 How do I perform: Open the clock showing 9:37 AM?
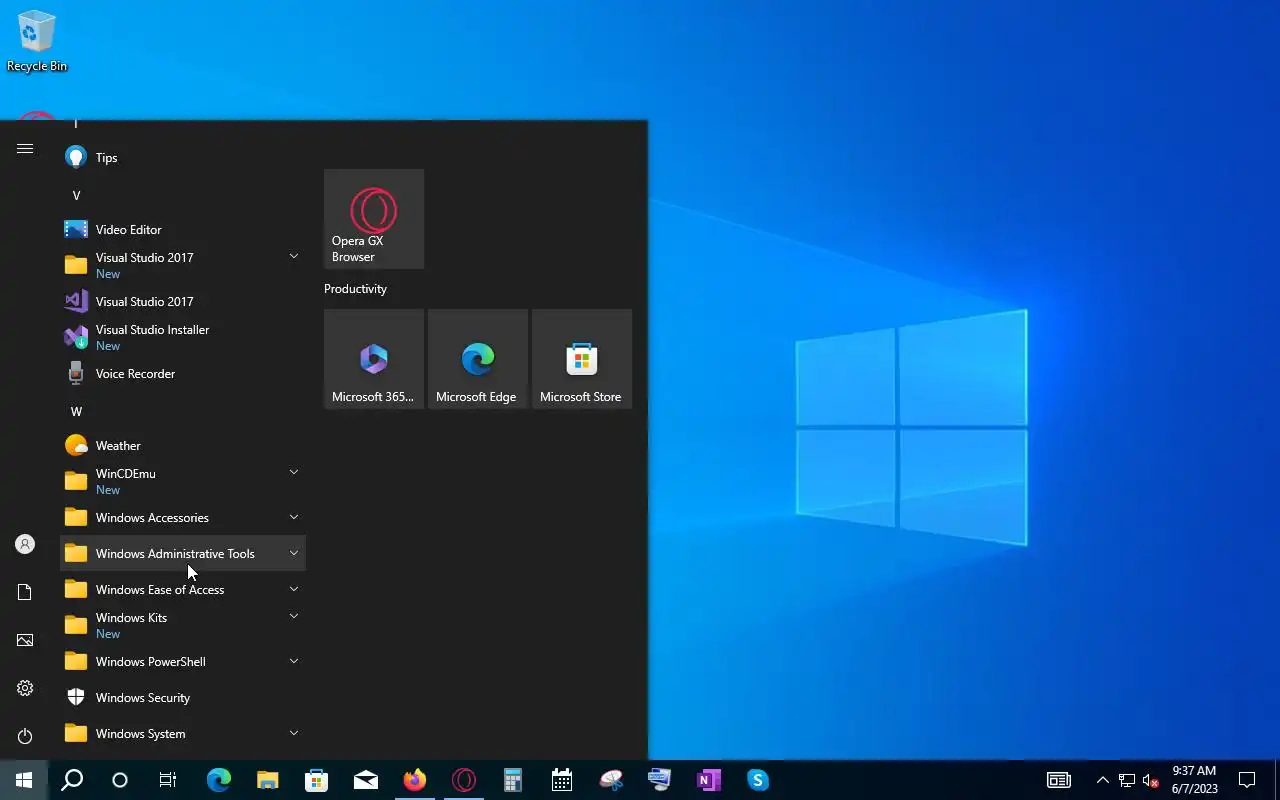[x=1194, y=780]
